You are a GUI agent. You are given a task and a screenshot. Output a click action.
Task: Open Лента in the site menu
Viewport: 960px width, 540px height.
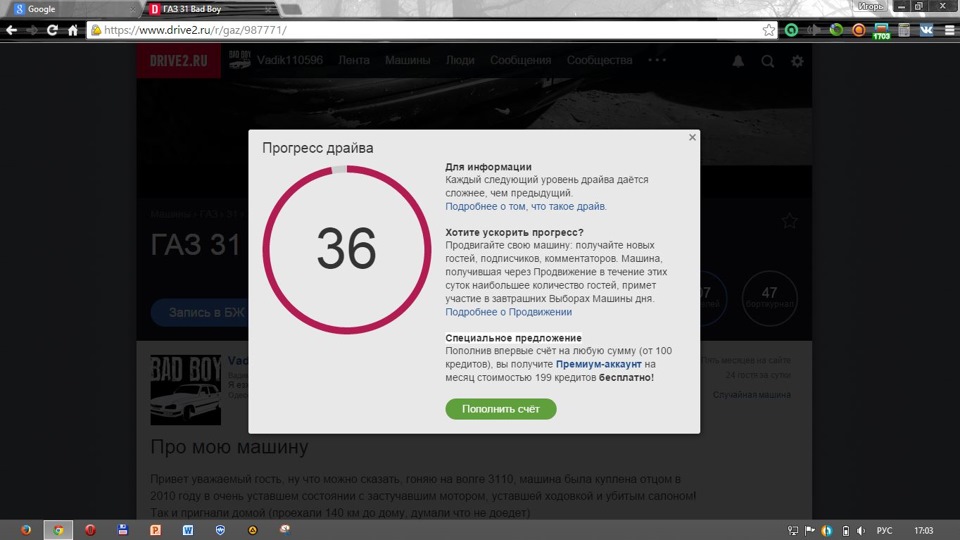[x=354, y=60]
